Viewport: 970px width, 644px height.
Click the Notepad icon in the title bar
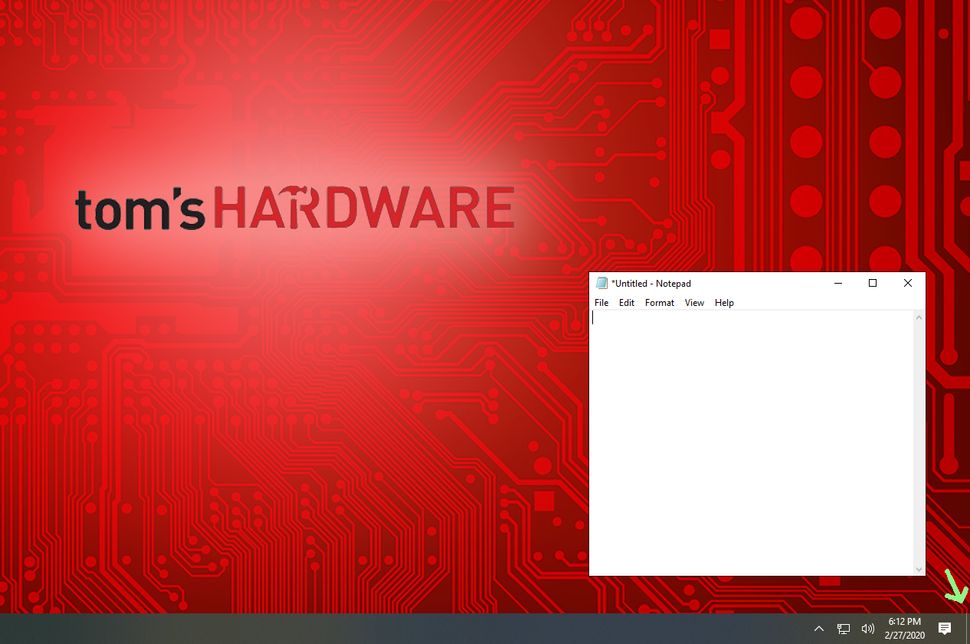click(x=600, y=283)
